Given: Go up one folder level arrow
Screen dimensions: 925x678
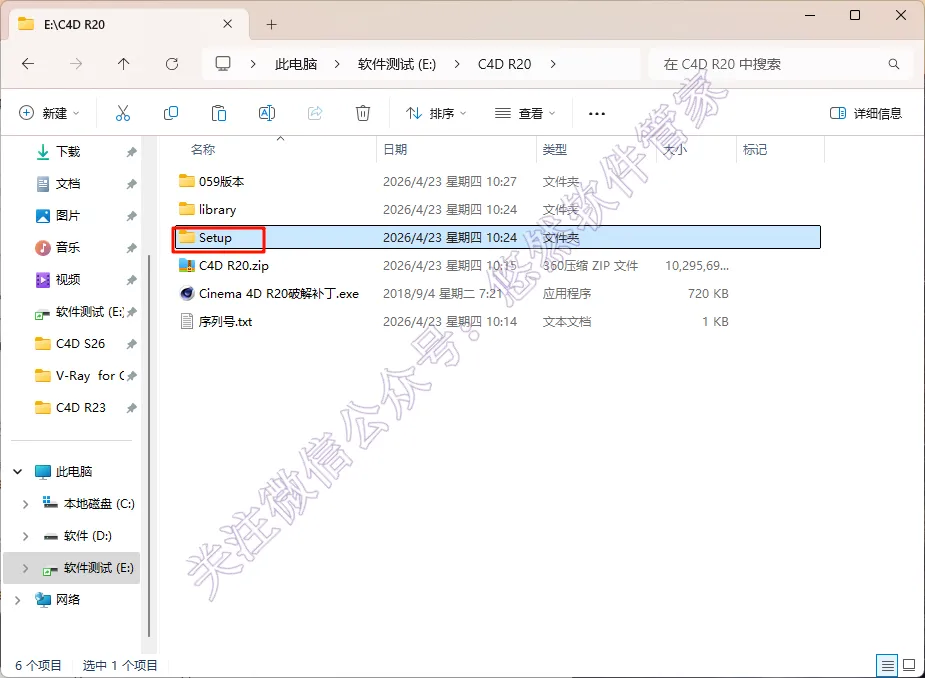Looking at the screenshot, I should [x=123, y=64].
